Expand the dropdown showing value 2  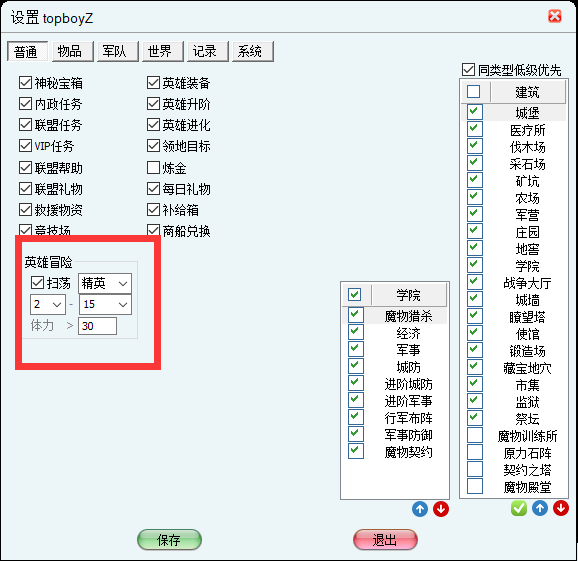click(x=48, y=304)
